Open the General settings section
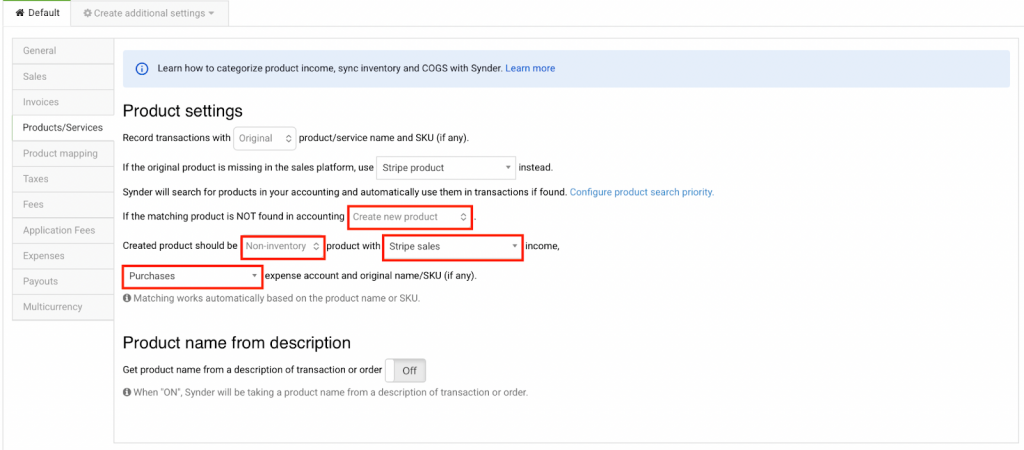 tap(40, 51)
